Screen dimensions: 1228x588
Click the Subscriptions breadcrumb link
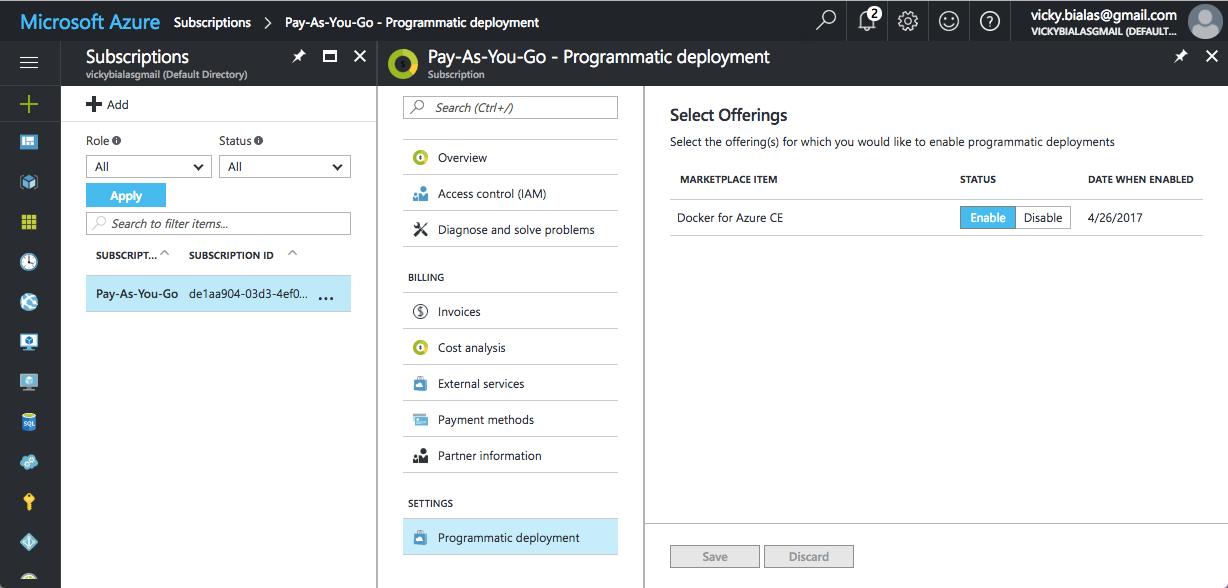click(212, 22)
